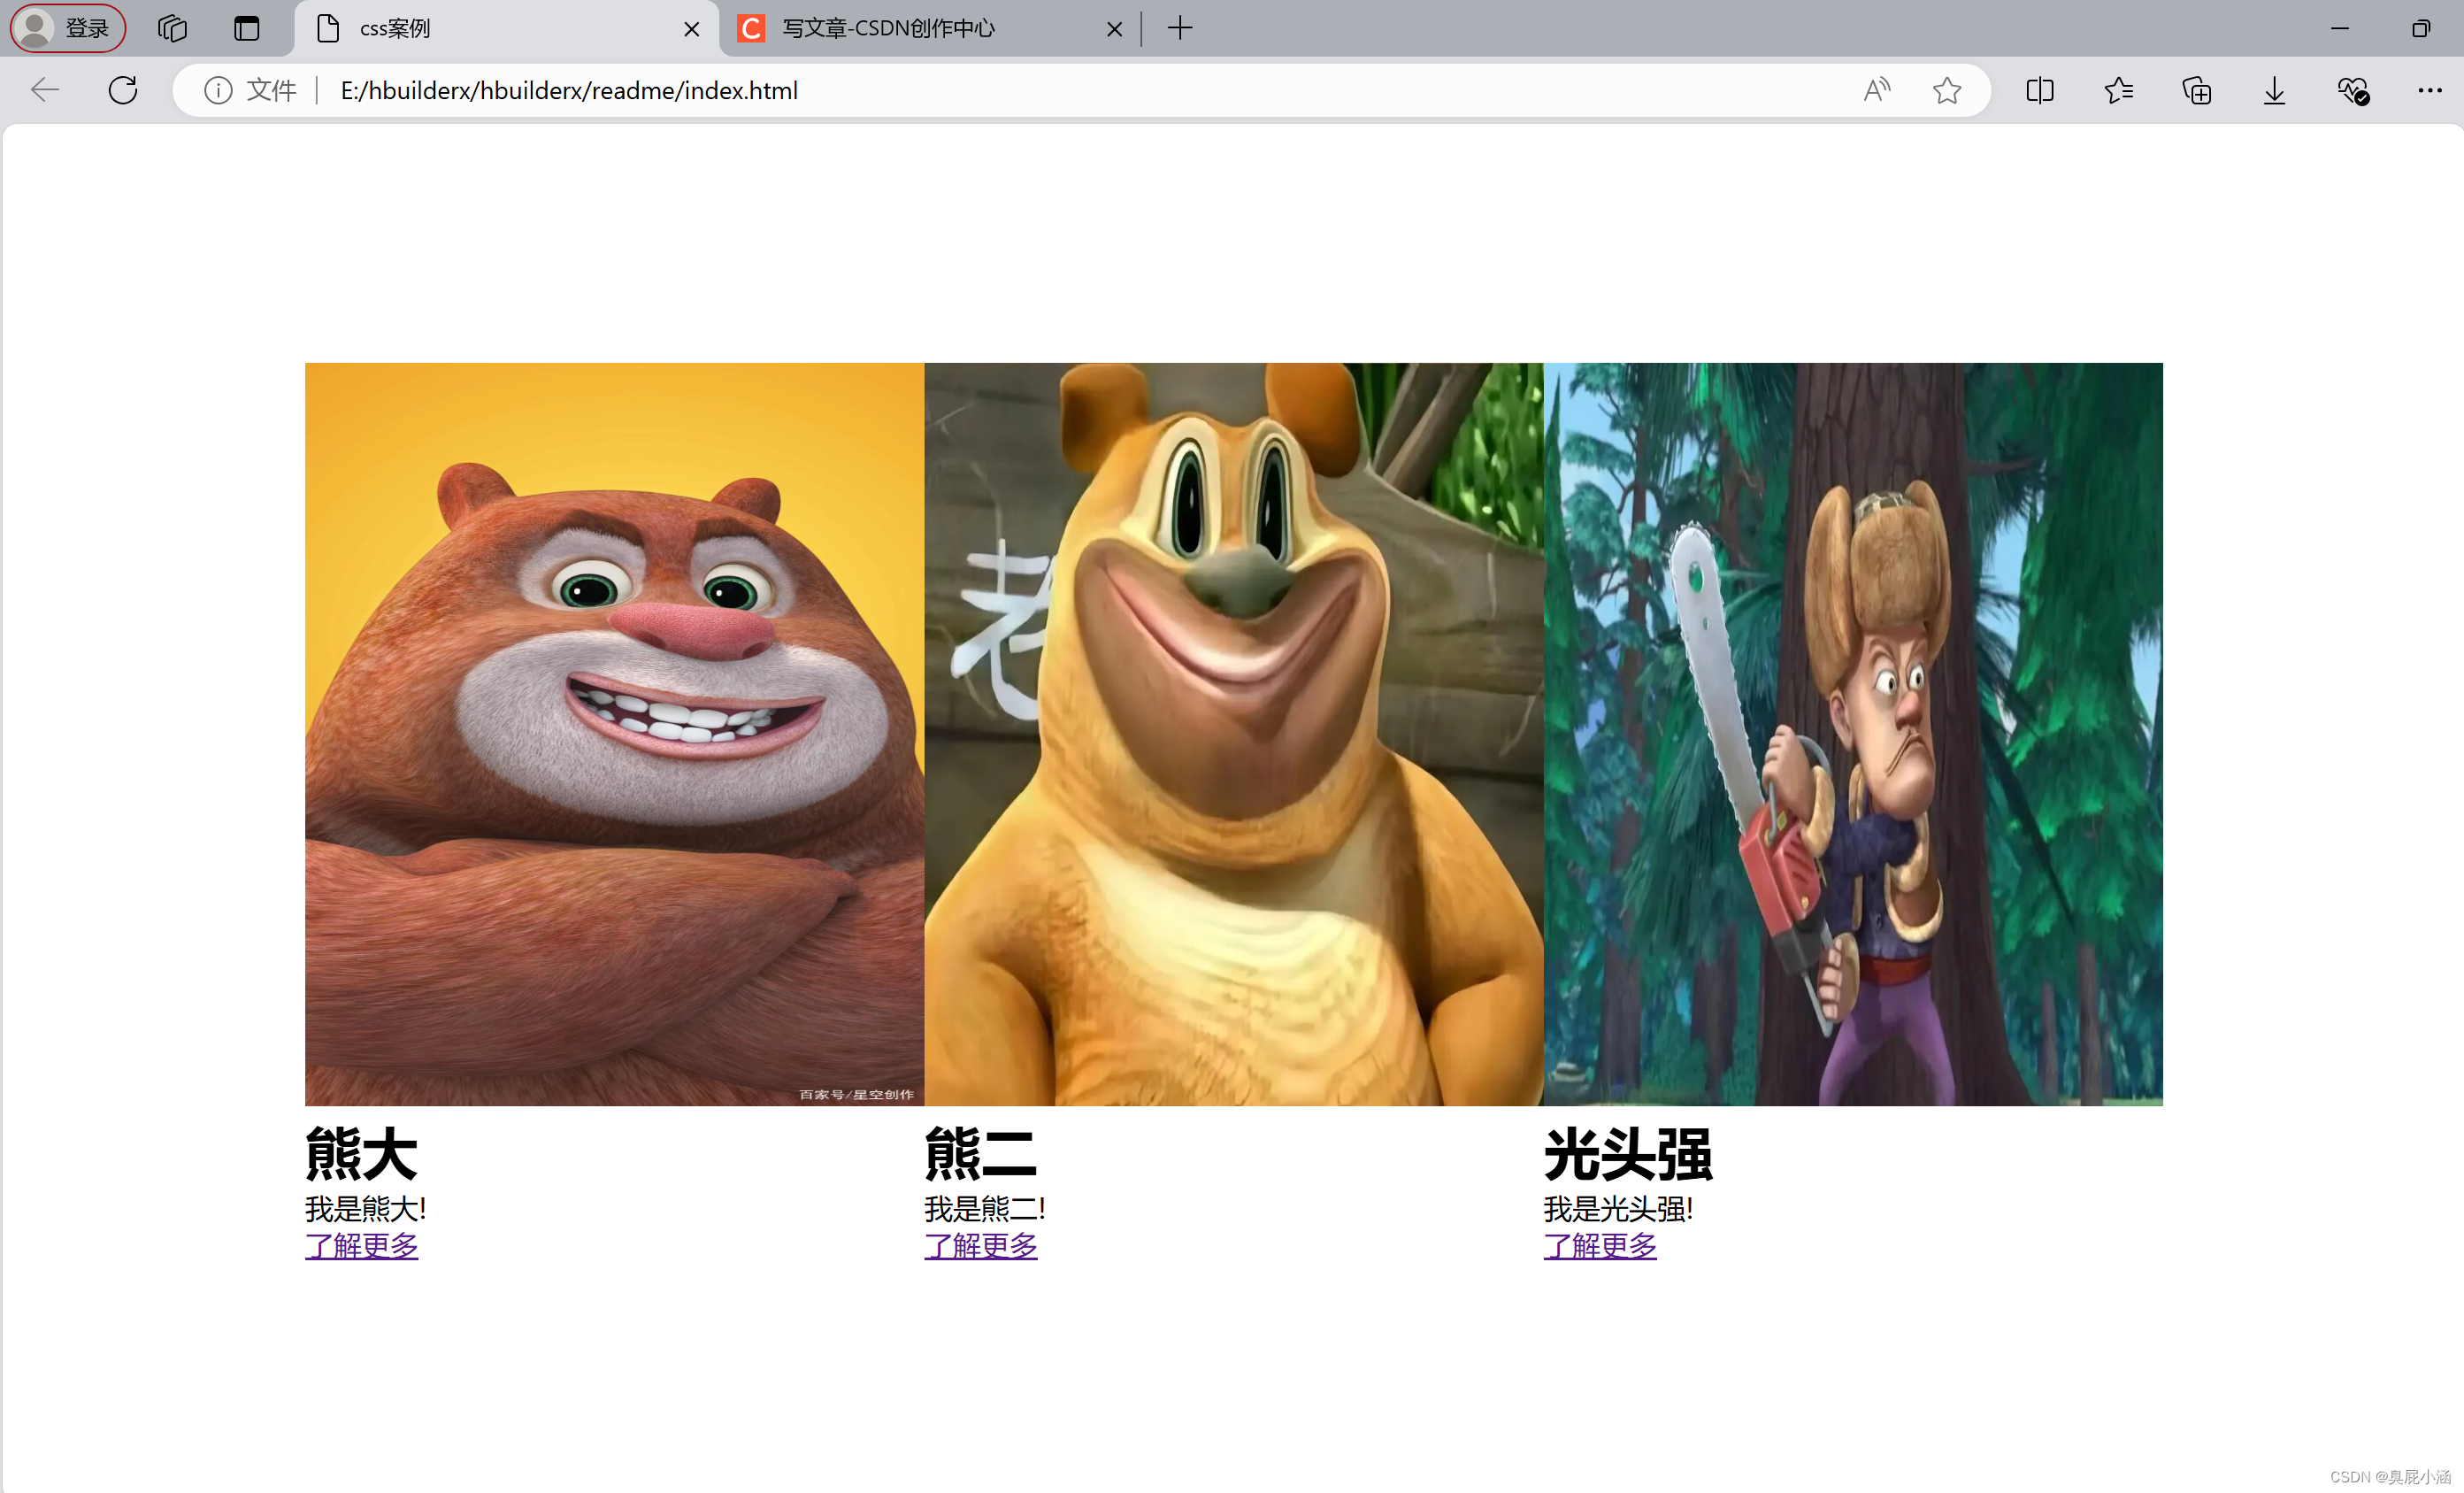The image size is (2464, 1493).
Task: Open the Favorites list icon
Action: coord(2118,91)
